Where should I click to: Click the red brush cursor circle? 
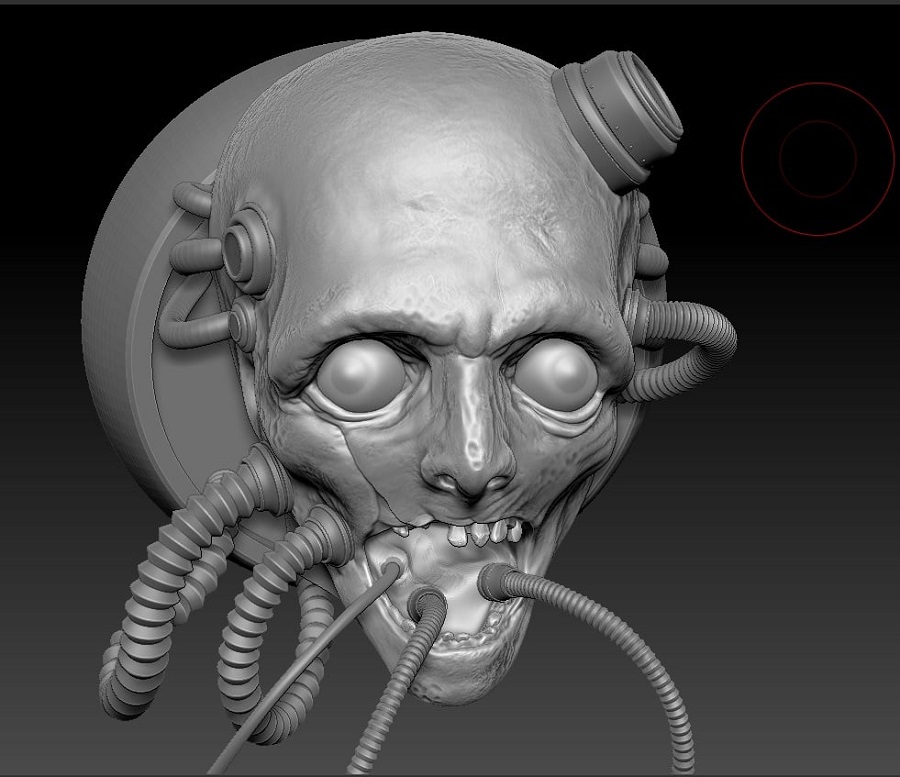[817, 159]
